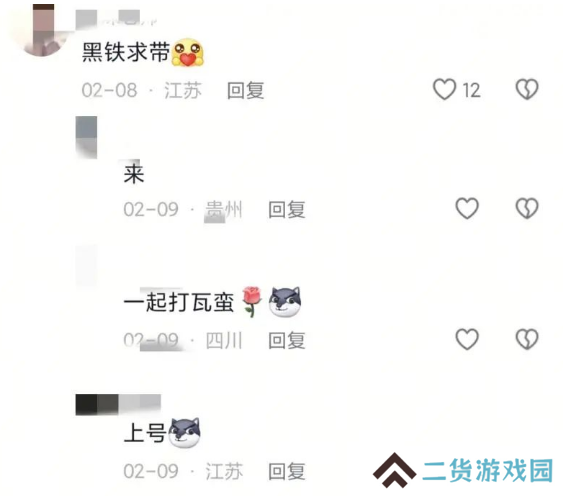
Task: Reply to the 一起打瓦蛮 comment from 四川
Action: coord(287,340)
